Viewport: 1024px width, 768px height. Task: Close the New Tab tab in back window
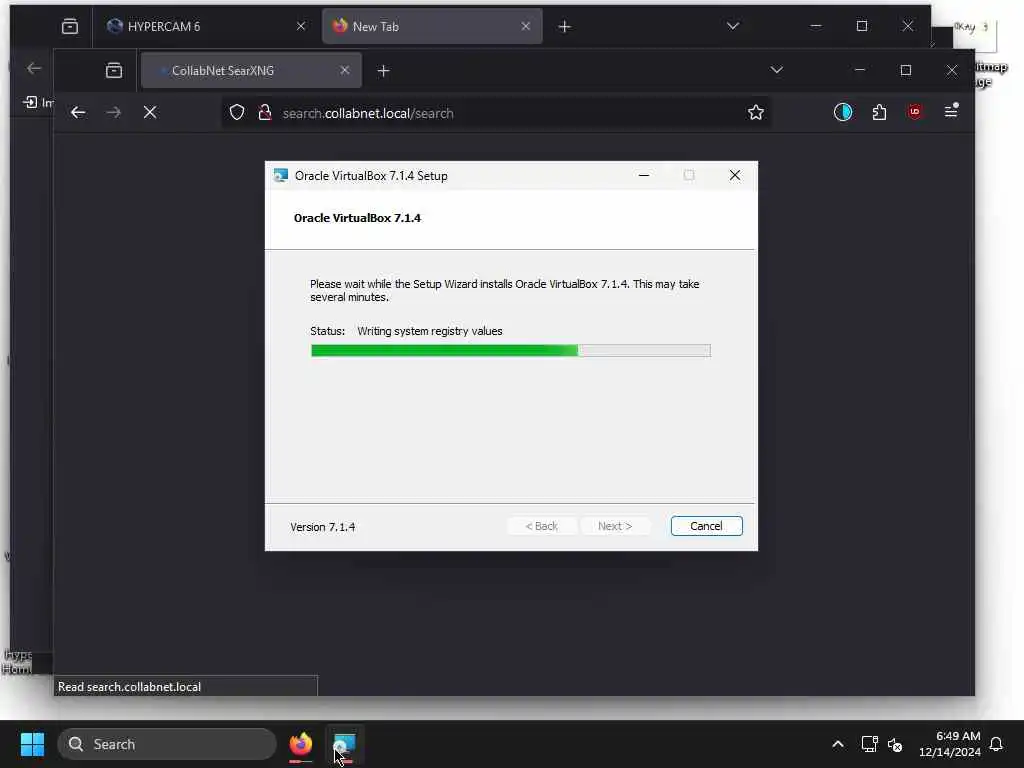[526, 26]
